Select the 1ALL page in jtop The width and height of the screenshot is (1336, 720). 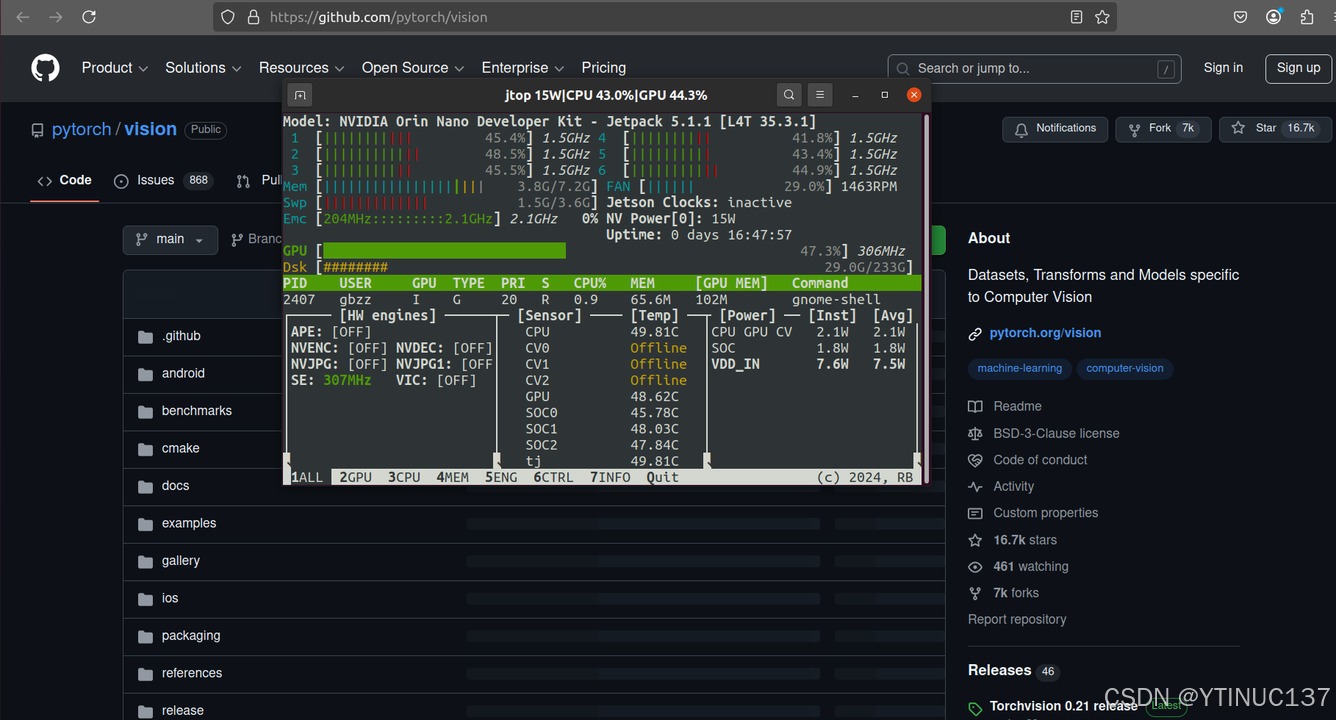[307, 478]
